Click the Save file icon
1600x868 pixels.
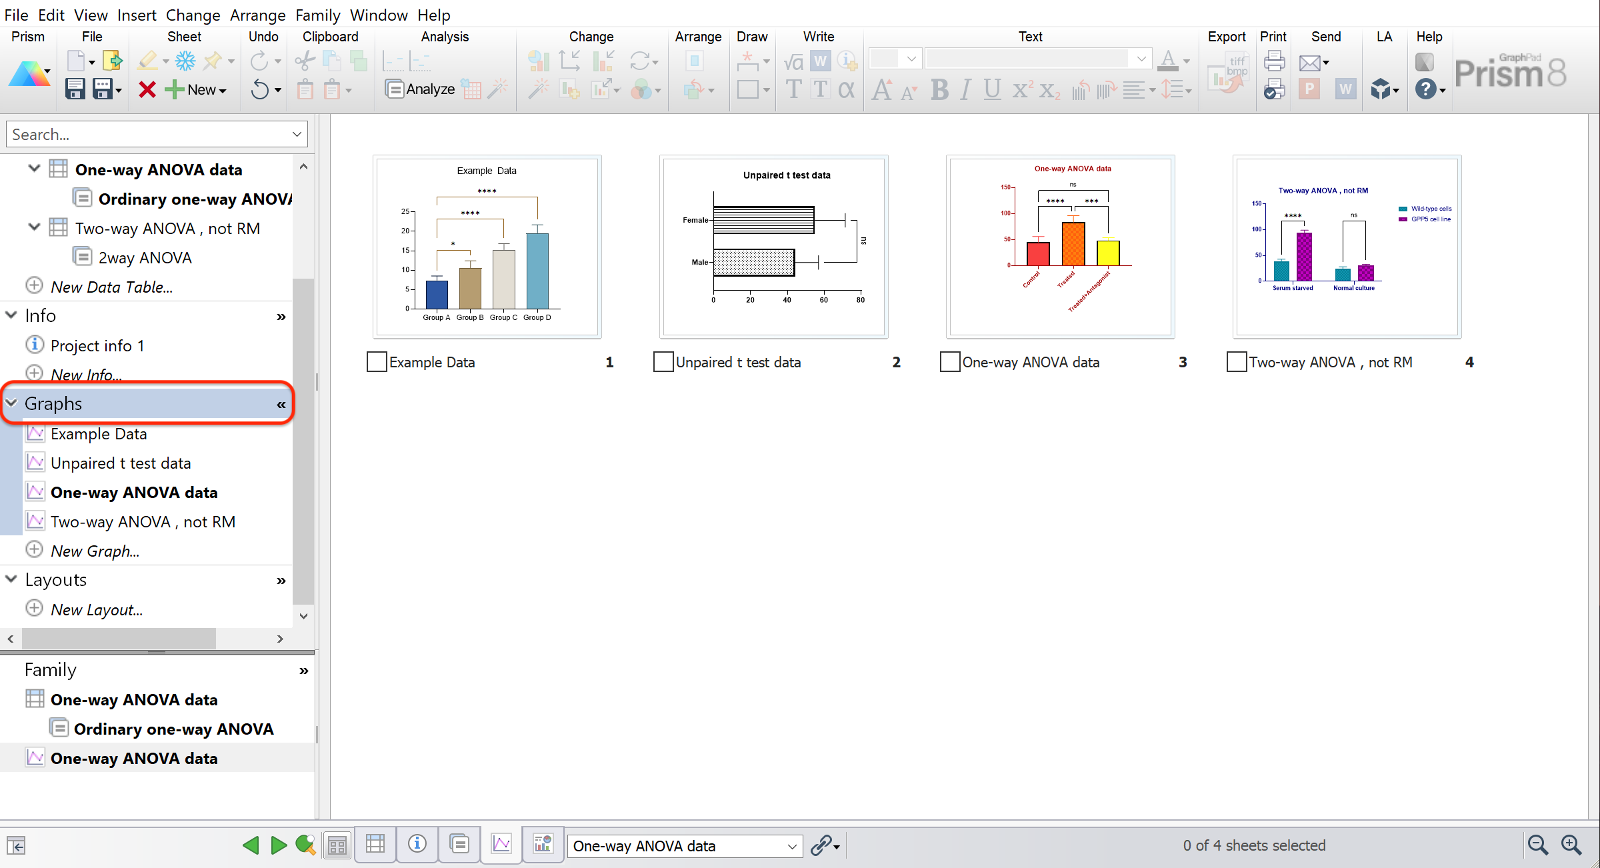coord(75,89)
